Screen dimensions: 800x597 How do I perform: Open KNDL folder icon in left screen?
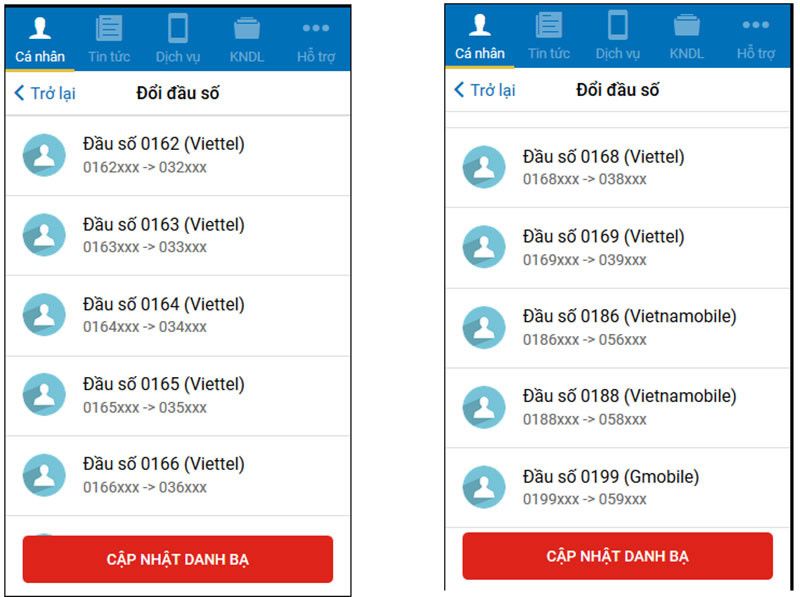point(246,28)
